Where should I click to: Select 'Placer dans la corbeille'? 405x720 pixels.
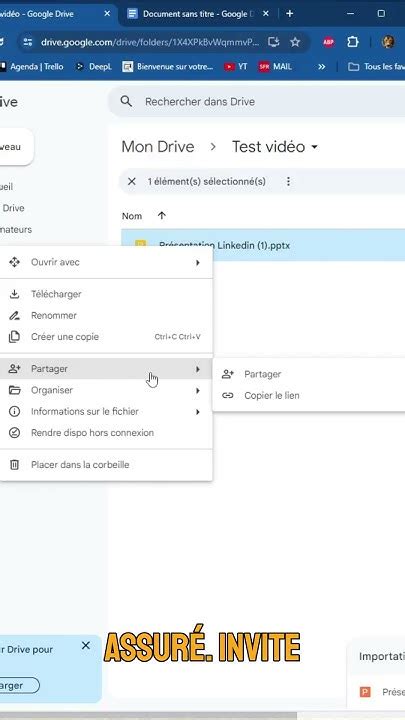pos(106,465)
